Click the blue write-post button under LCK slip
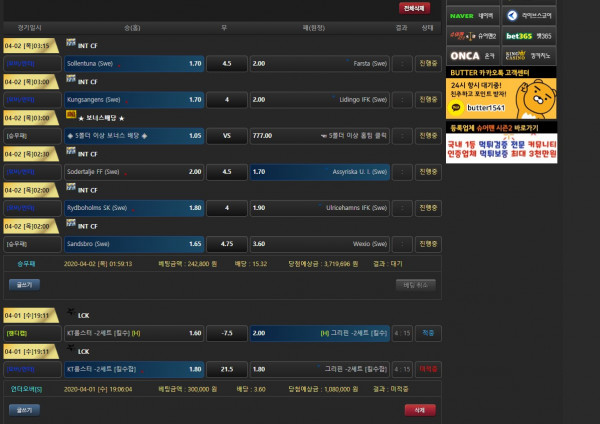The width and height of the screenshot is (600, 424). pos(25,409)
